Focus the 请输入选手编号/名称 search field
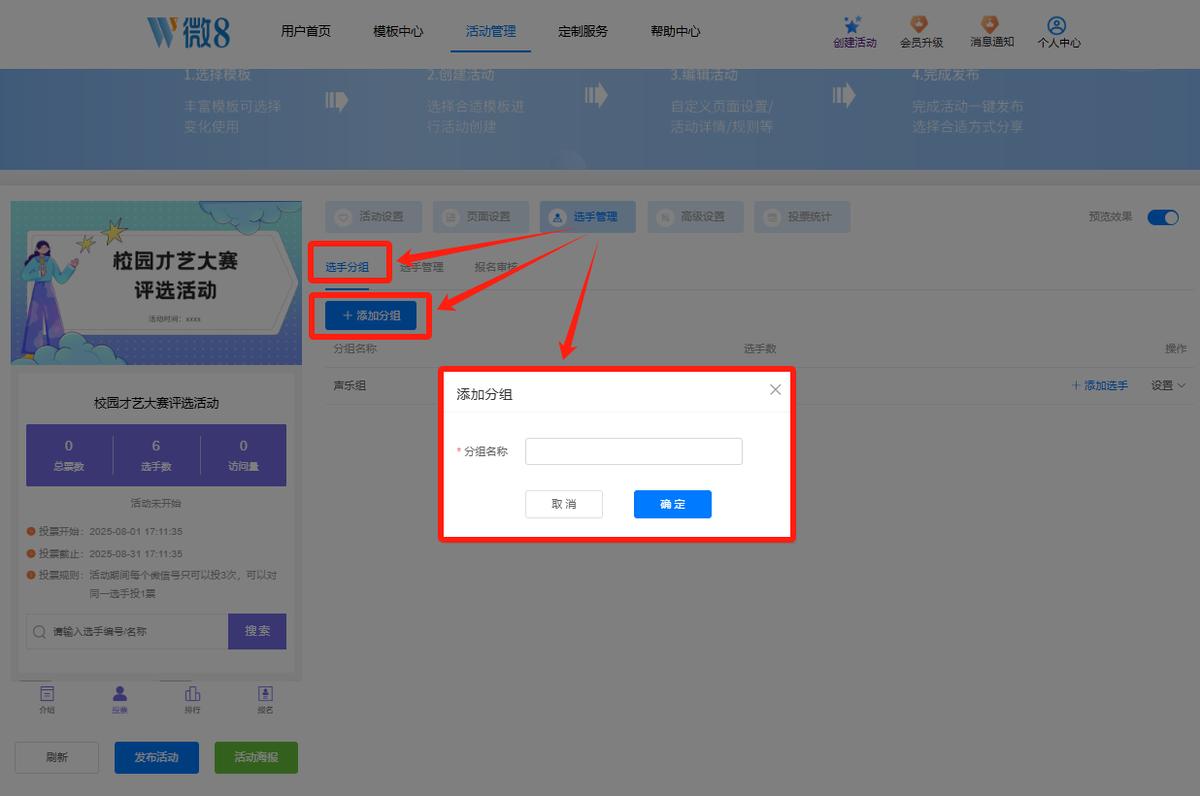 coord(127,631)
